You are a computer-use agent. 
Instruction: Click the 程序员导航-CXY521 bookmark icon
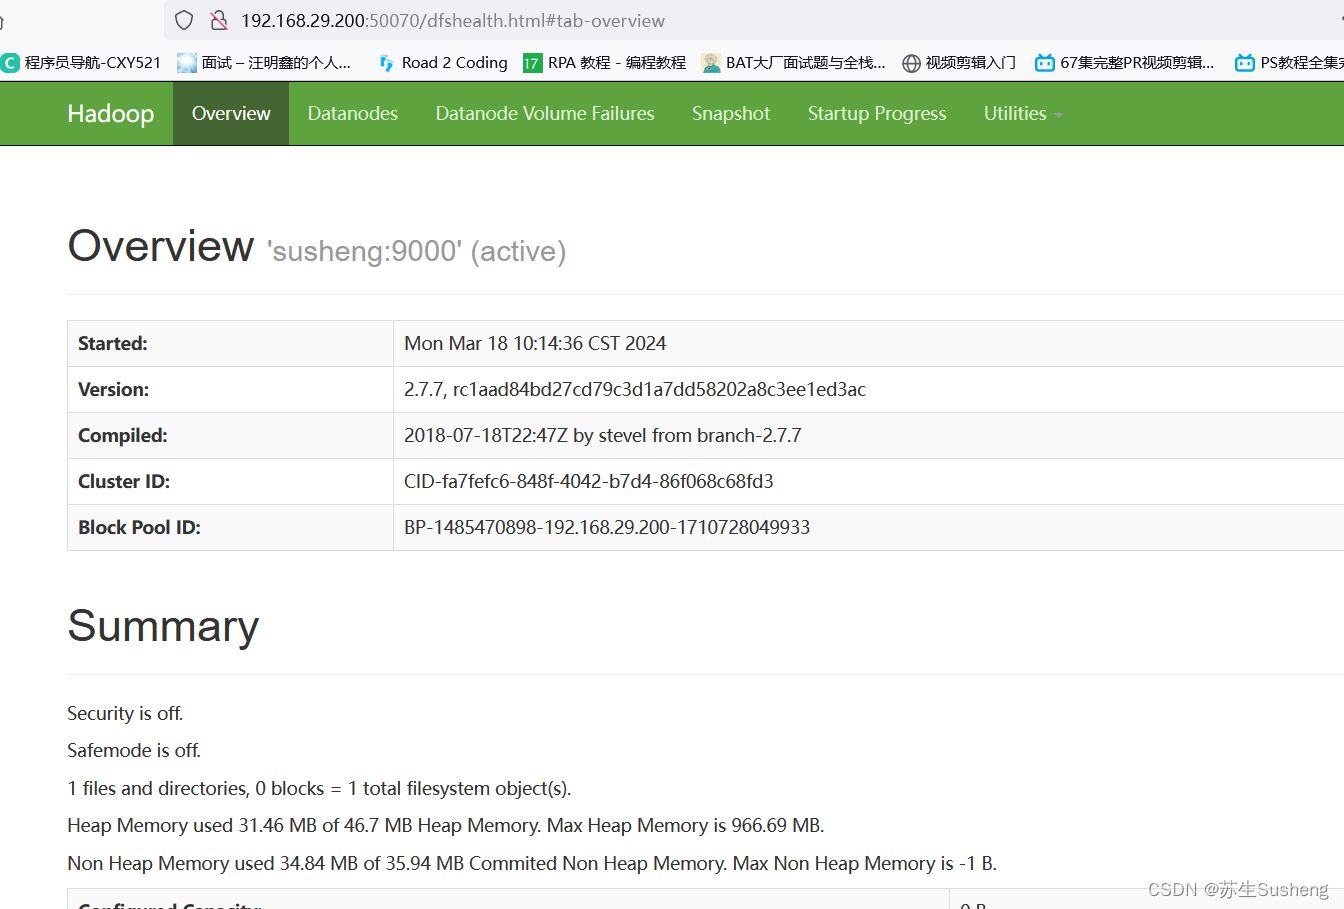click(x=10, y=63)
